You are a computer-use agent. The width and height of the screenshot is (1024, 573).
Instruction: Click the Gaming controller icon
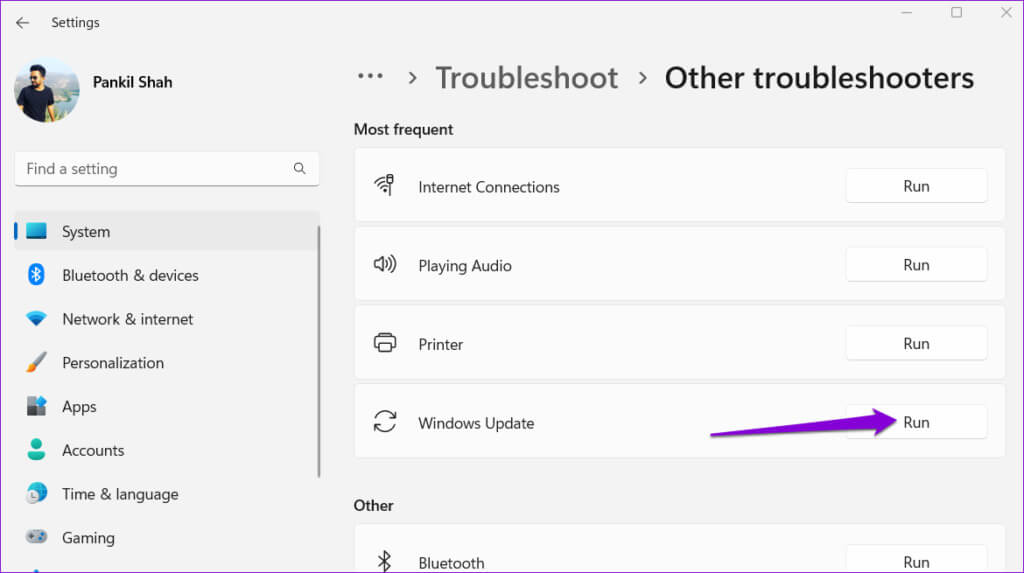pyautogui.click(x=37, y=536)
